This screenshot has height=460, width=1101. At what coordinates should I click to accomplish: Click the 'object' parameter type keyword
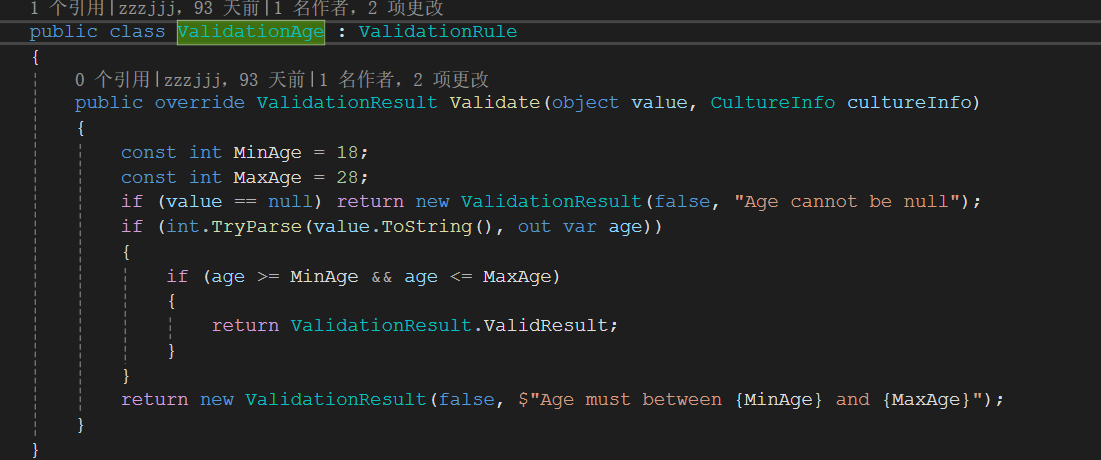point(586,103)
